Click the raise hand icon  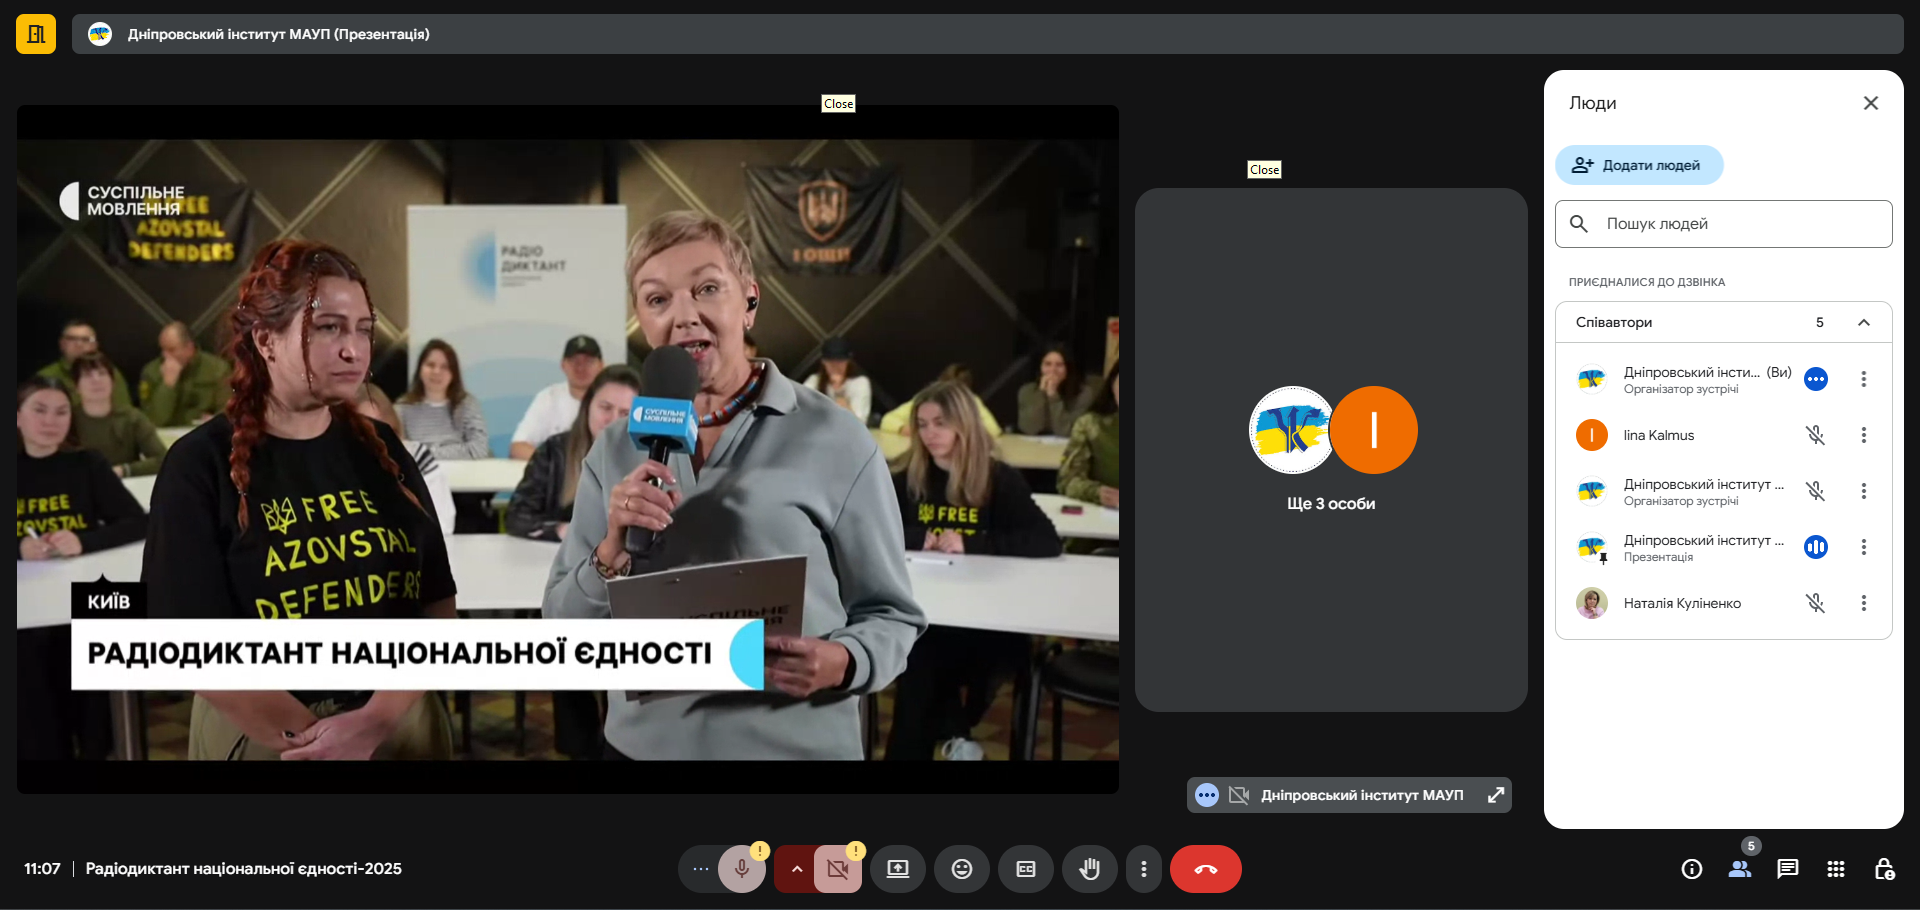pyautogui.click(x=1089, y=869)
